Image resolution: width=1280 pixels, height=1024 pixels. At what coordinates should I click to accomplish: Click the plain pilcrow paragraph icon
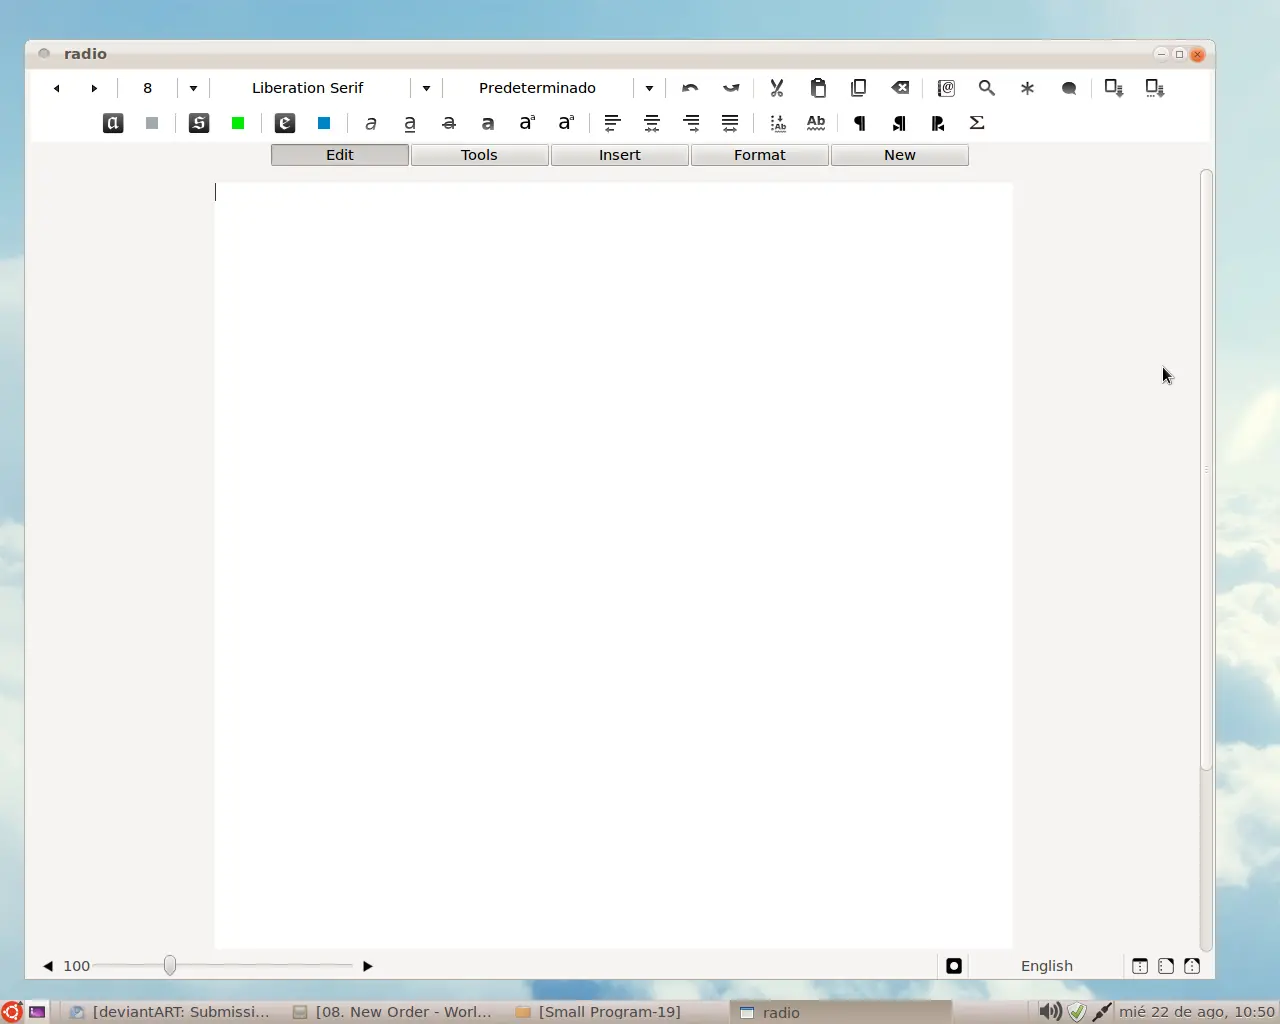(859, 123)
